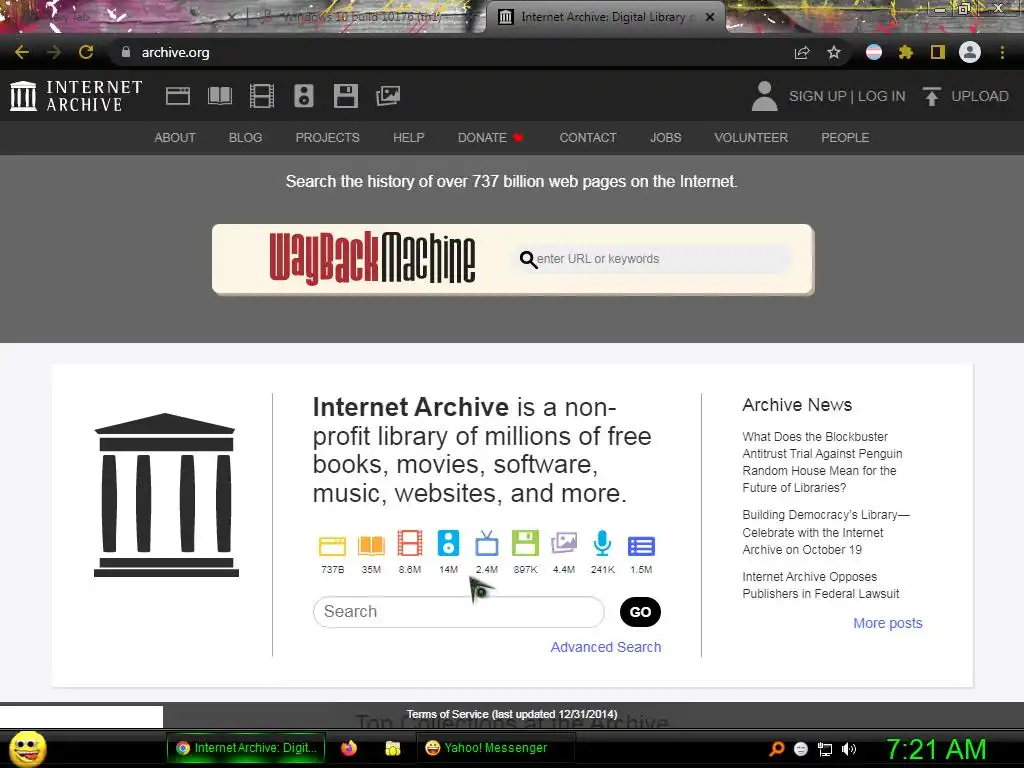Click the Internet Archive logo in the header
1024x768 pixels.
point(76,96)
